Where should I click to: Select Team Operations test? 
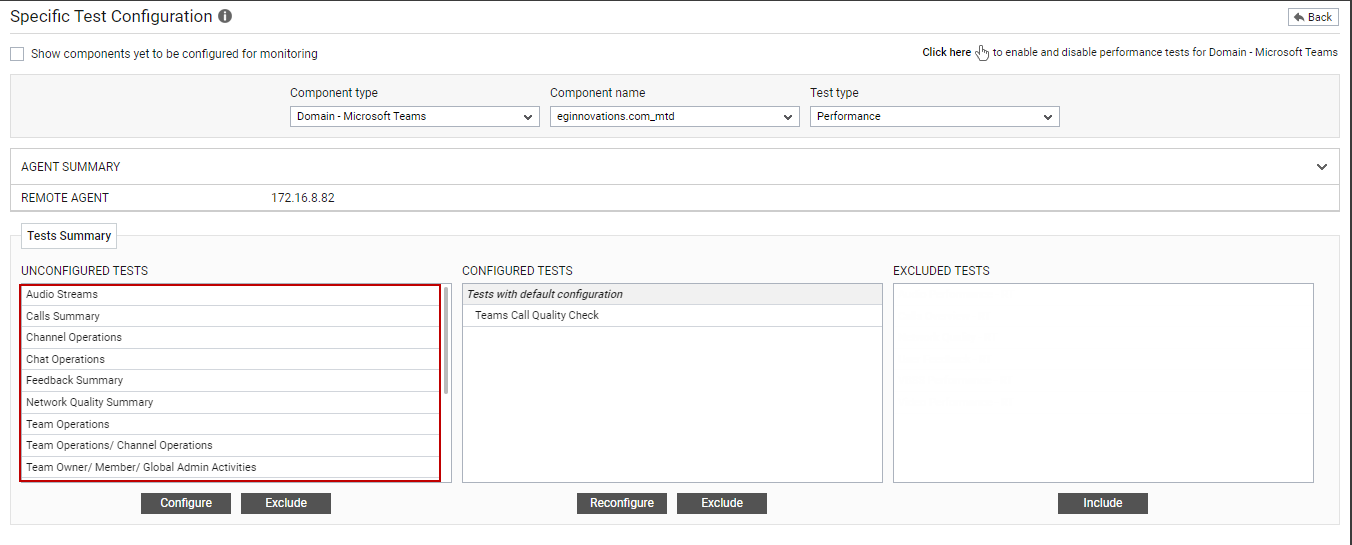pos(230,424)
